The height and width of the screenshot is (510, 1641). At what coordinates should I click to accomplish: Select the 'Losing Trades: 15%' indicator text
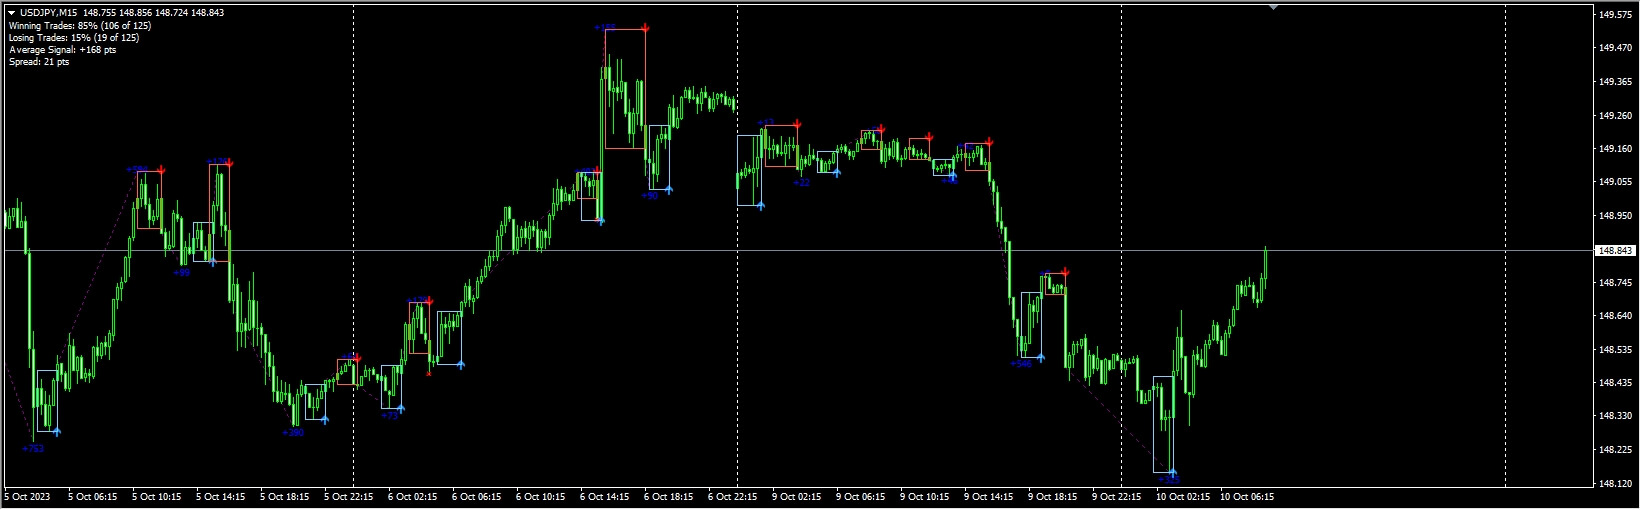74,38
